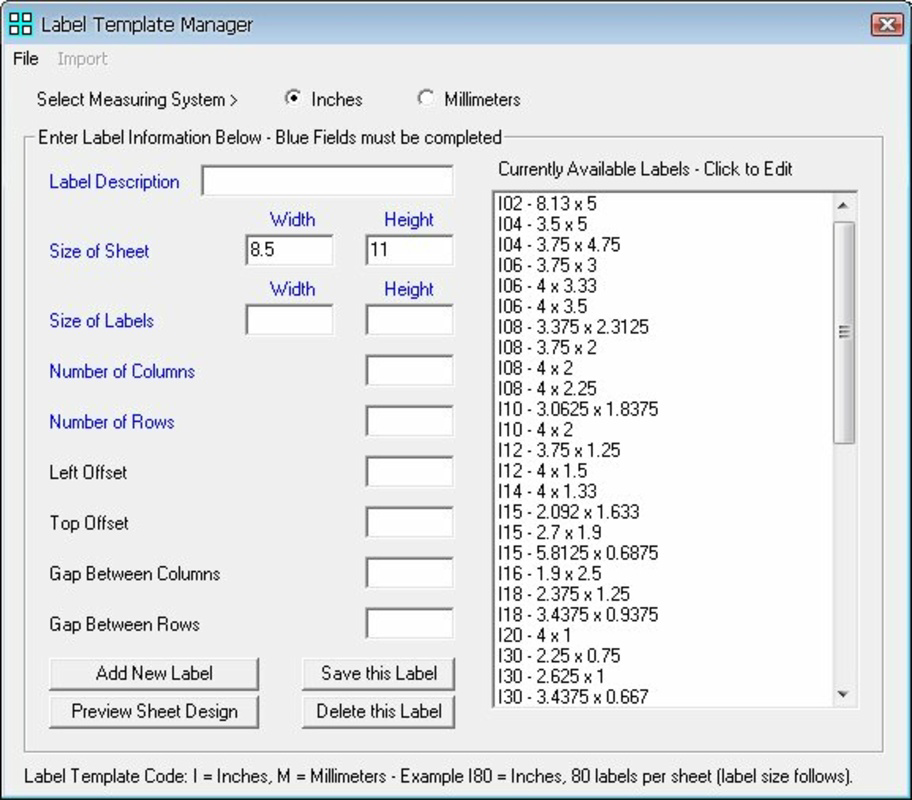This screenshot has width=912, height=800.
Task: Select the Millimeters radio button
Action: [x=425, y=98]
